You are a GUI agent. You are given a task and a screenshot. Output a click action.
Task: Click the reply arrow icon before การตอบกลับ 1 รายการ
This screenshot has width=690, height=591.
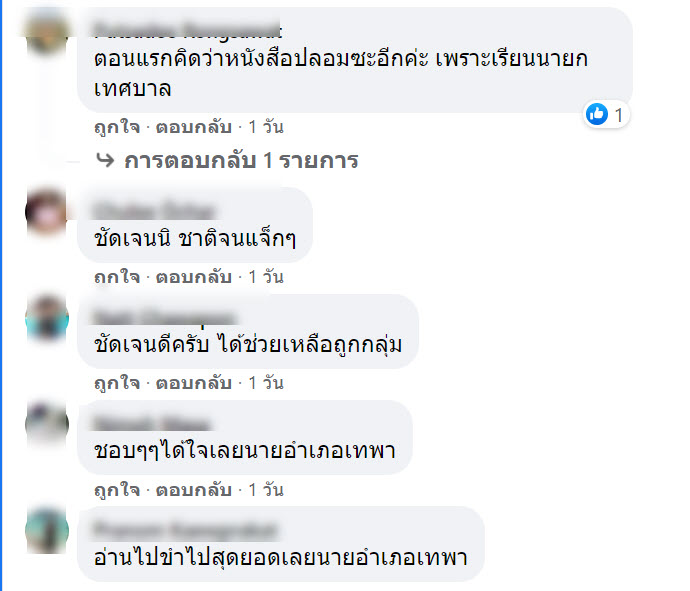click(105, 160)
